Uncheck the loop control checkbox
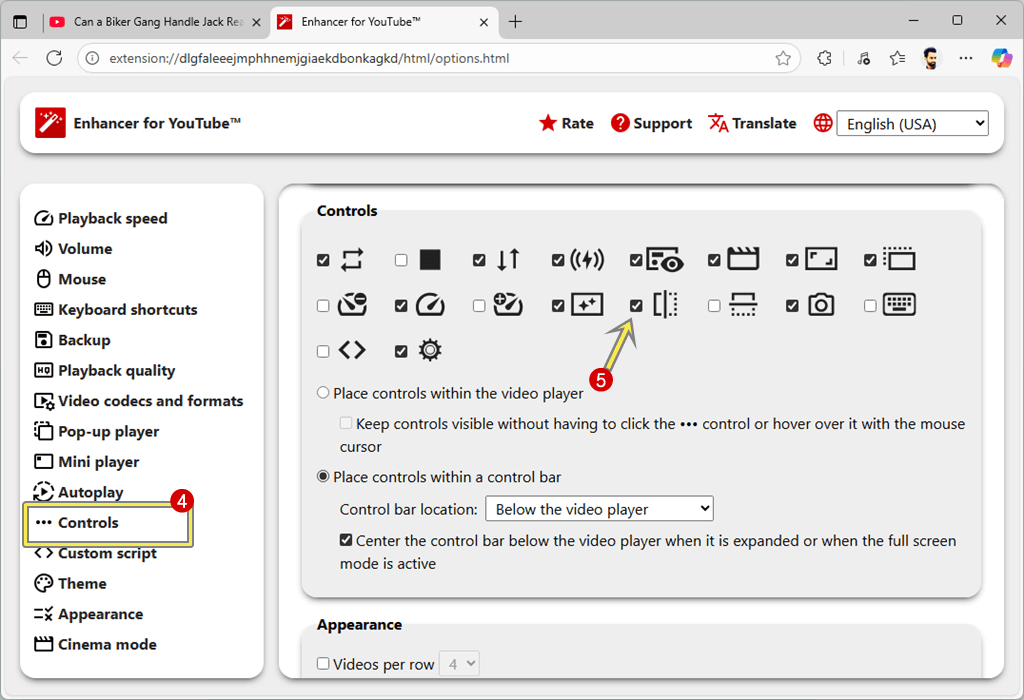 point(323,260)
